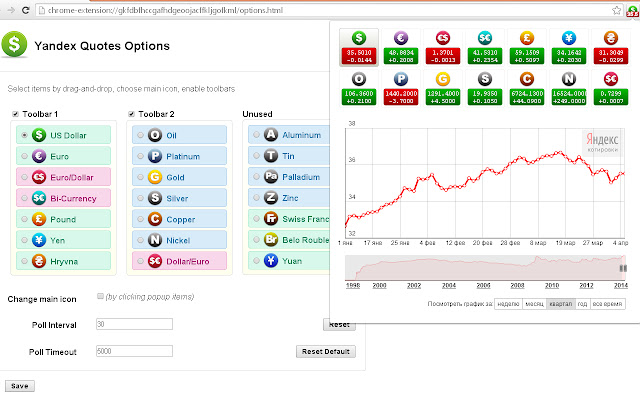640x400 pixels.
Task: Click the Copper tile showing 6734.1300
Action: point(527,88)
